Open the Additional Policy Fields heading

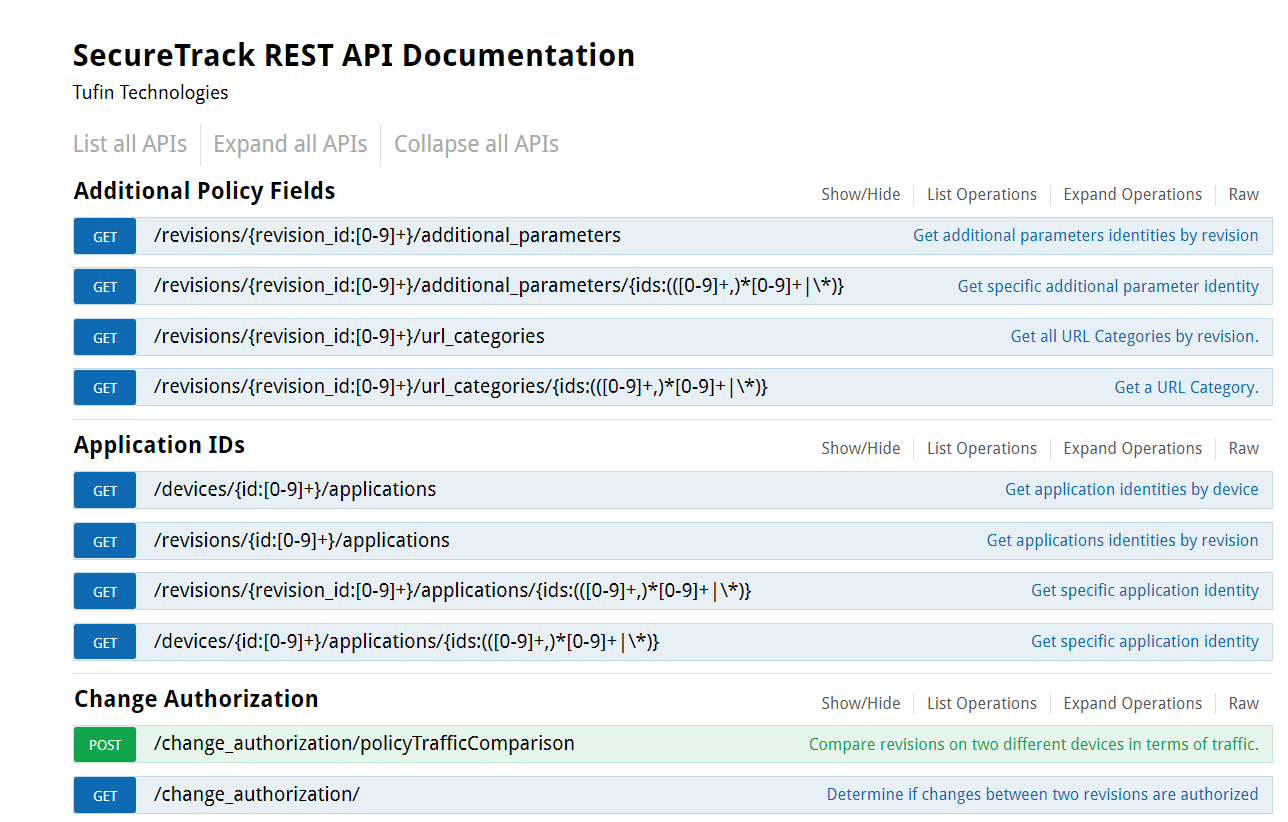[x=204, y=191]
